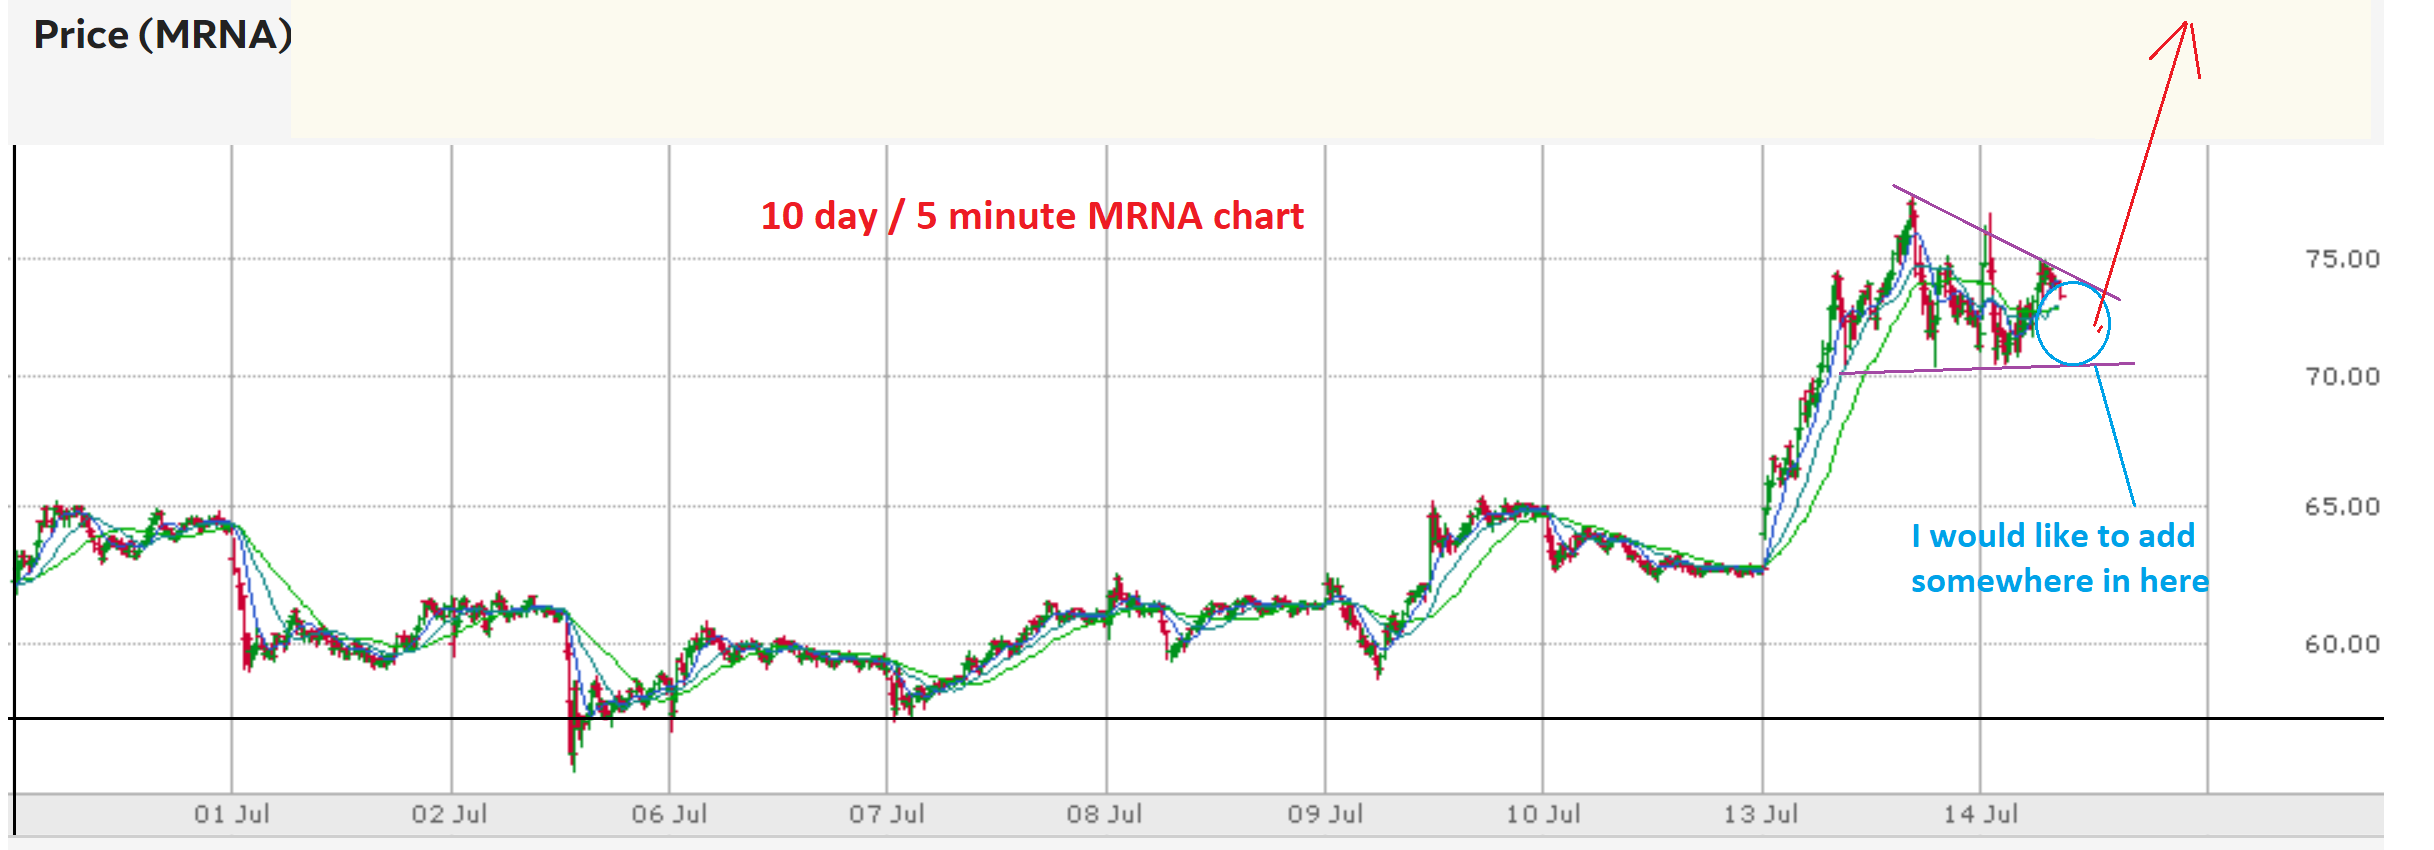Select the 09 Jul date label
This screenshot has width=2434, height=850.
[1325, 814]
